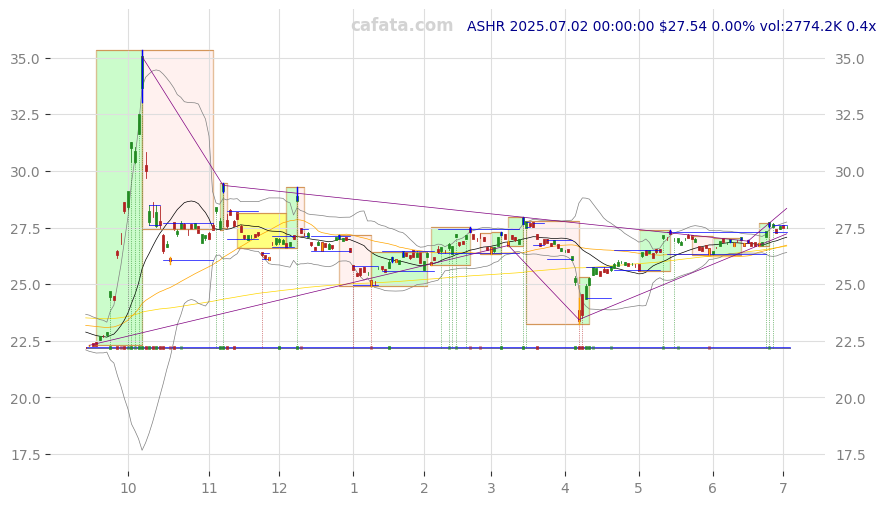Click the '35.0' label on the right axis
This screenshot has width=886, height=505.
(x=850, y=59)
